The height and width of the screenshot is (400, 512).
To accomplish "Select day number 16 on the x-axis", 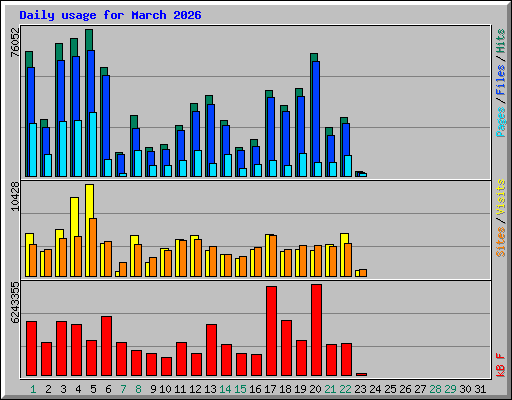I will pos(255,389).
